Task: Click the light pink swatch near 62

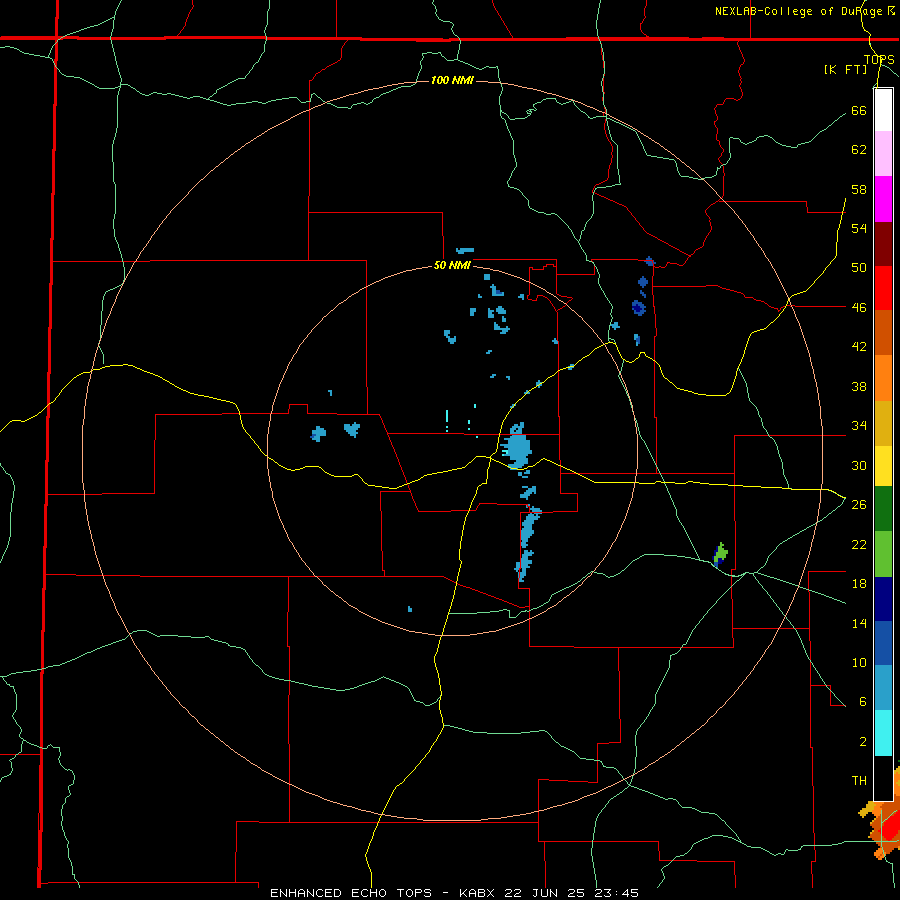Action: [883, 153]
